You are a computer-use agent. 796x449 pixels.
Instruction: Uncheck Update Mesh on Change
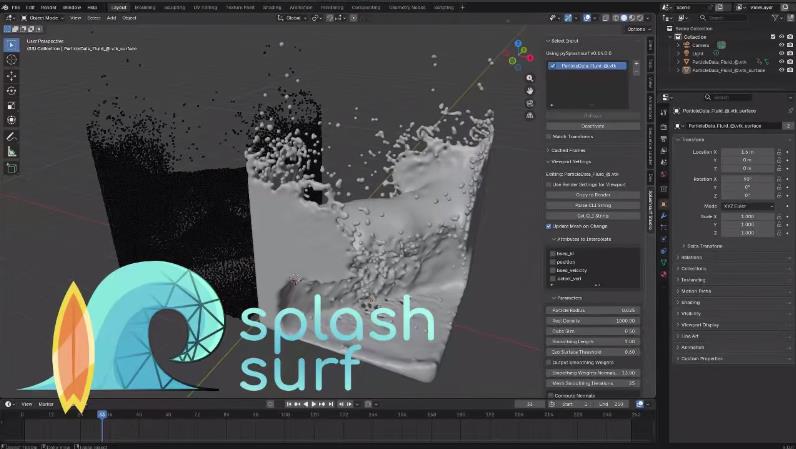549,226
